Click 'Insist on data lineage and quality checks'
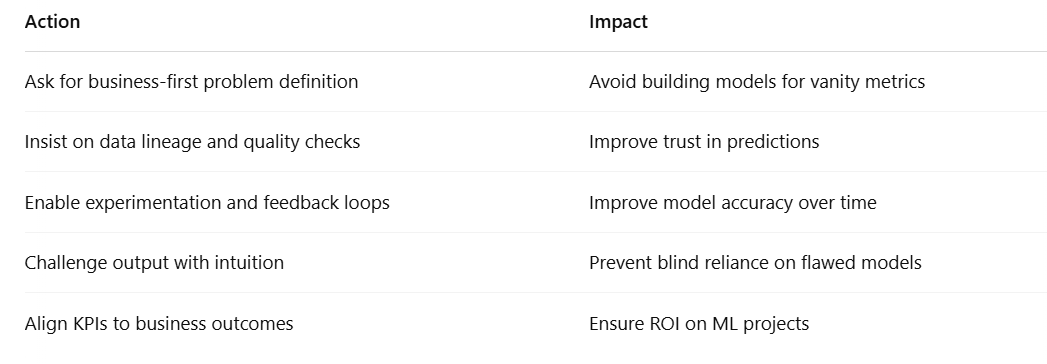 tap(192, 142)
